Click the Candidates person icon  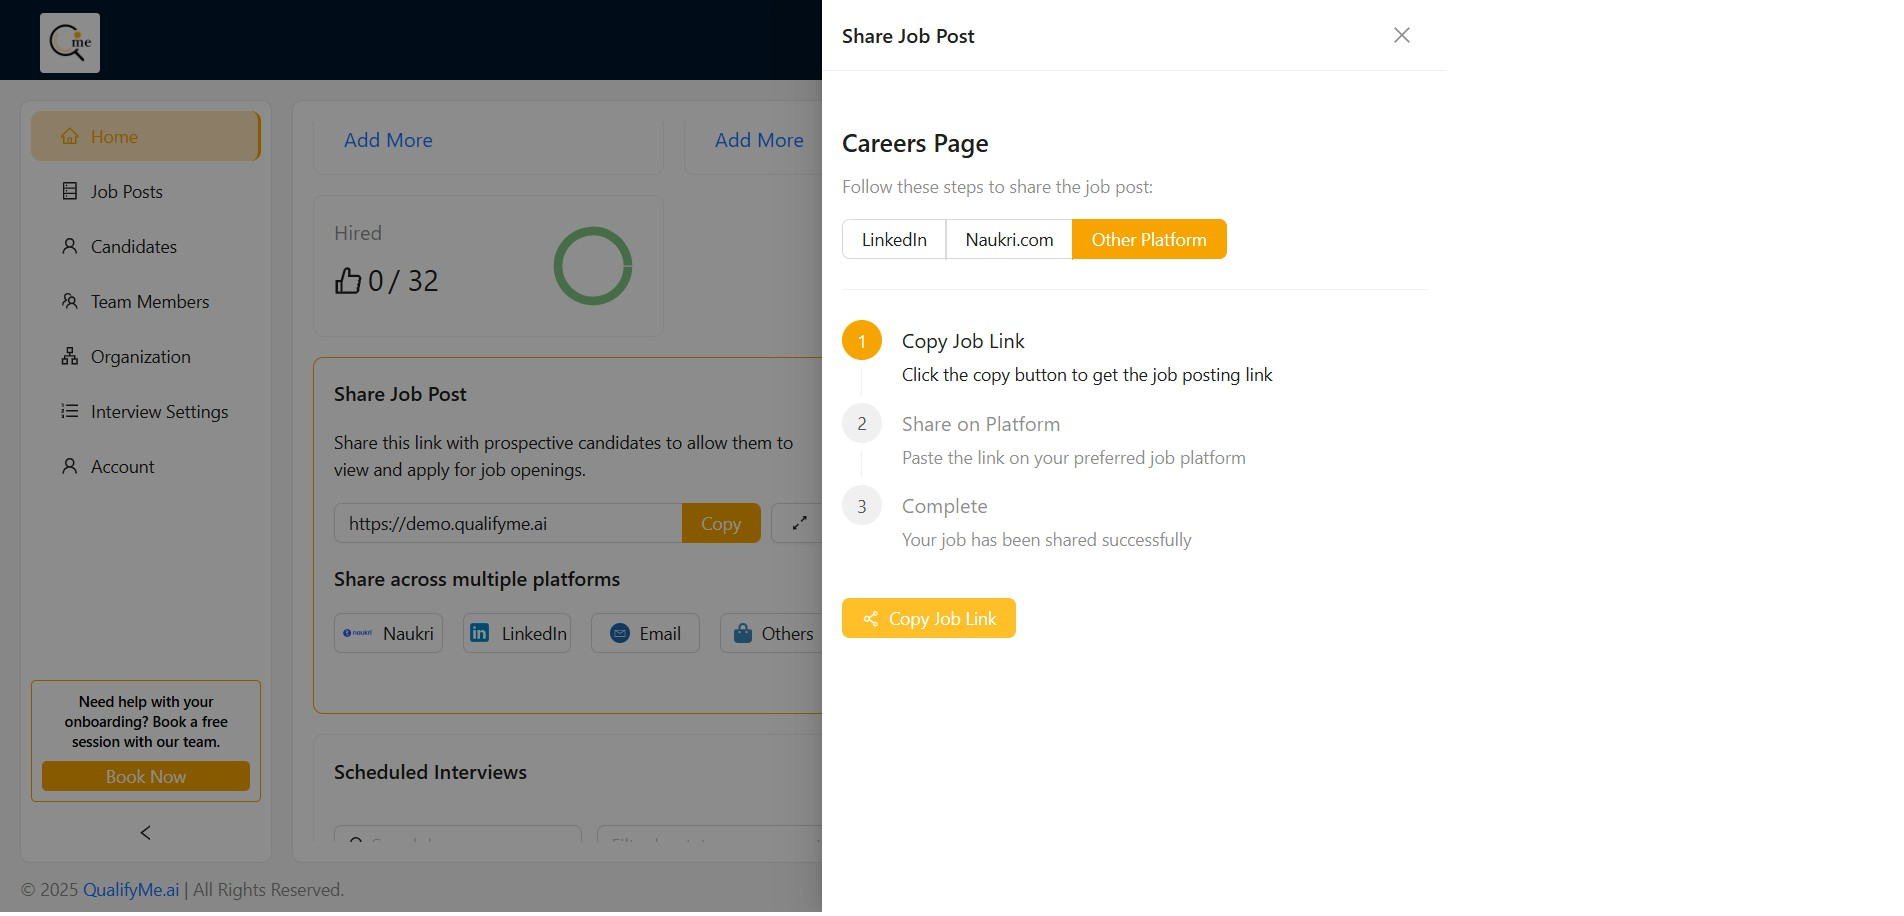pos(70,246)
